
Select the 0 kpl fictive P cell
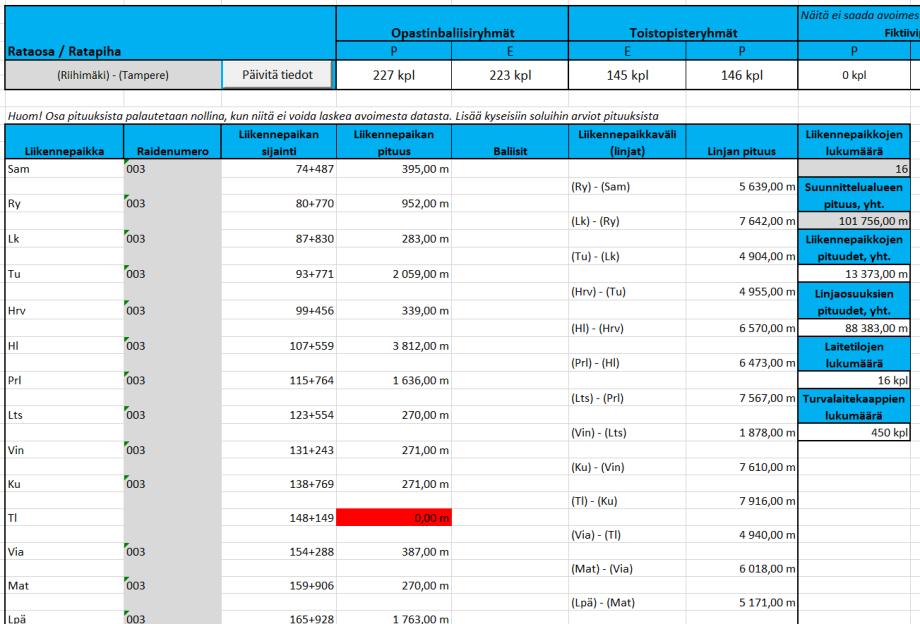pos(854,75)
